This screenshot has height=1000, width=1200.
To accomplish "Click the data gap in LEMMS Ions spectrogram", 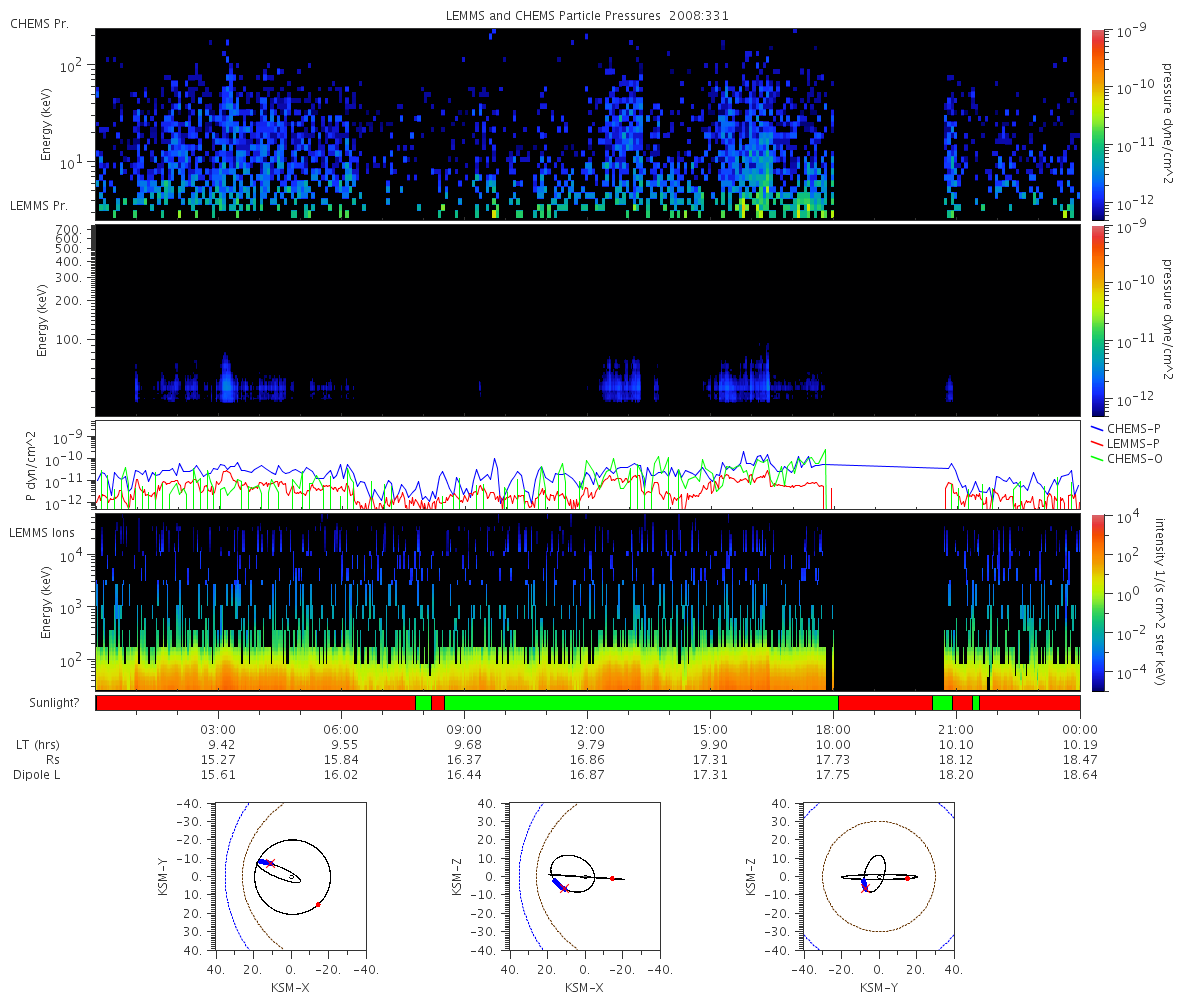I will coord(885,602).
